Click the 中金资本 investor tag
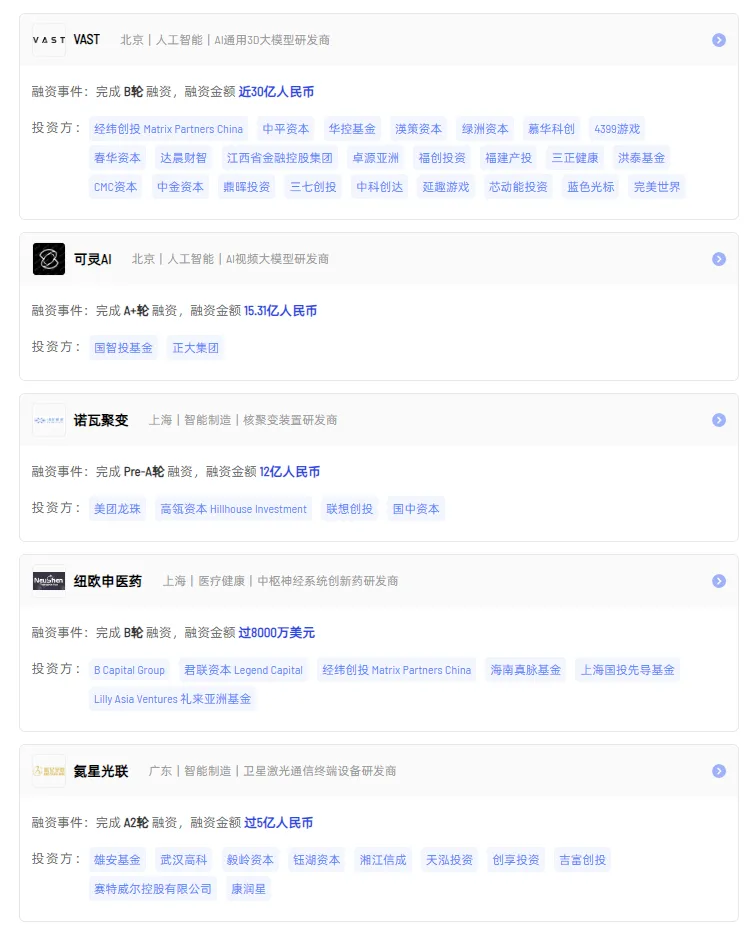 [181, 187]
